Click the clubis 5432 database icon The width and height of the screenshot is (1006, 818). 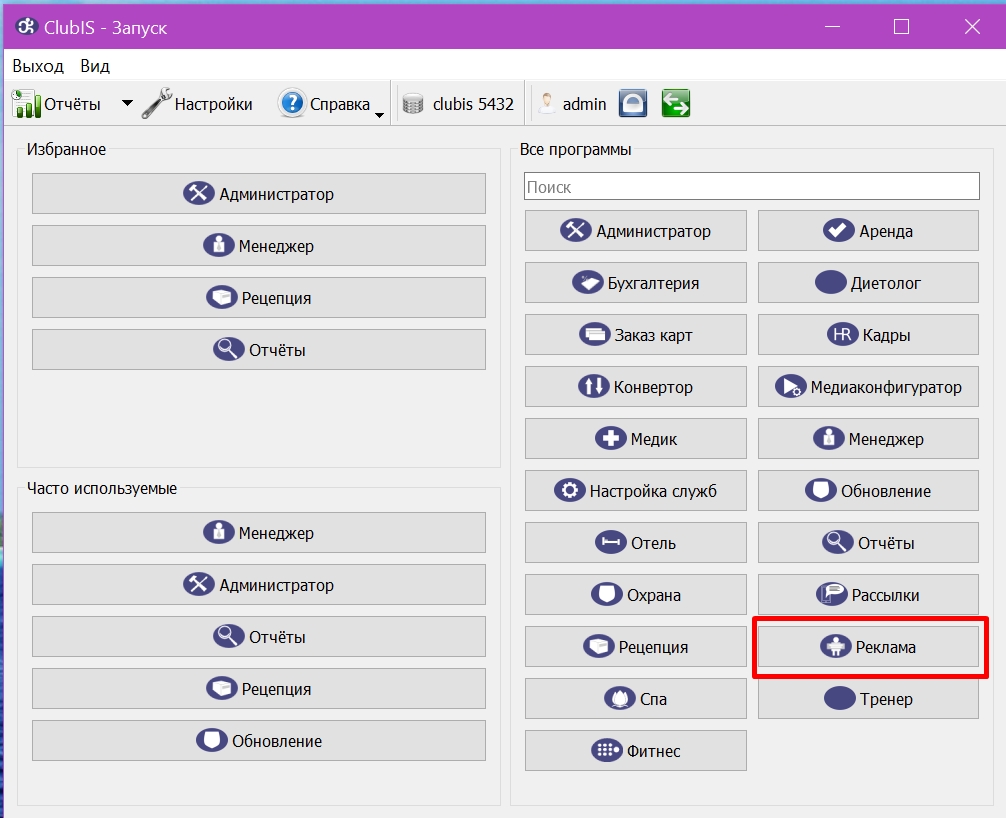(413, 104)
